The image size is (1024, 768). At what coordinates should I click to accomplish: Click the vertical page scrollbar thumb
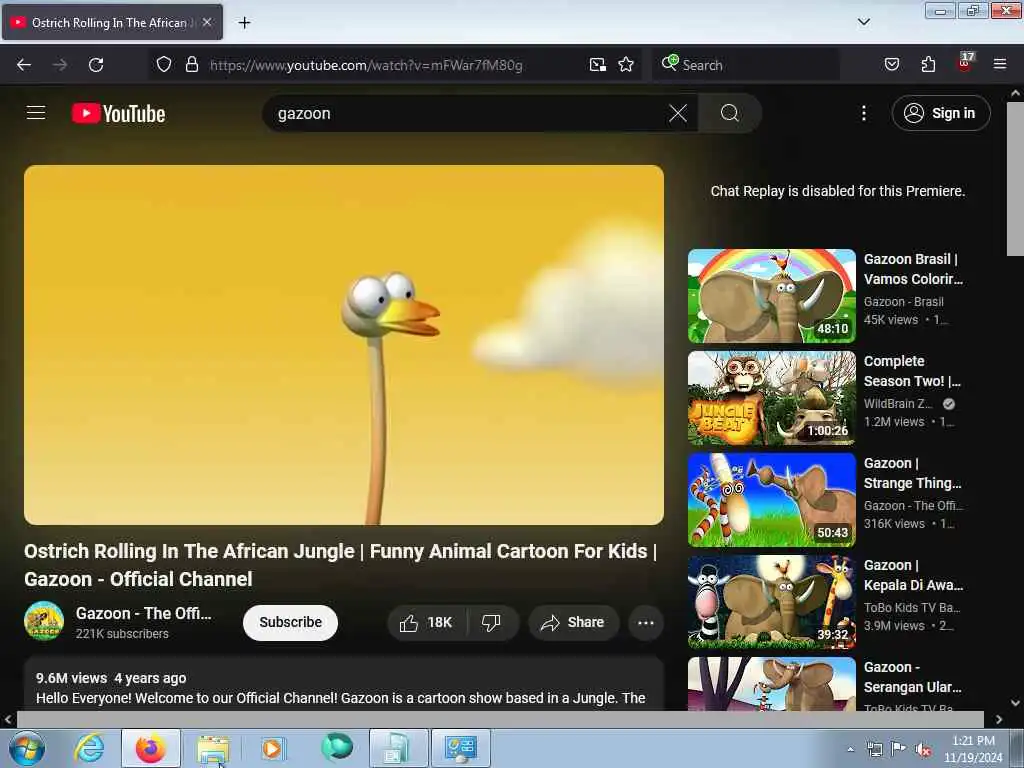pos(1015,179)
